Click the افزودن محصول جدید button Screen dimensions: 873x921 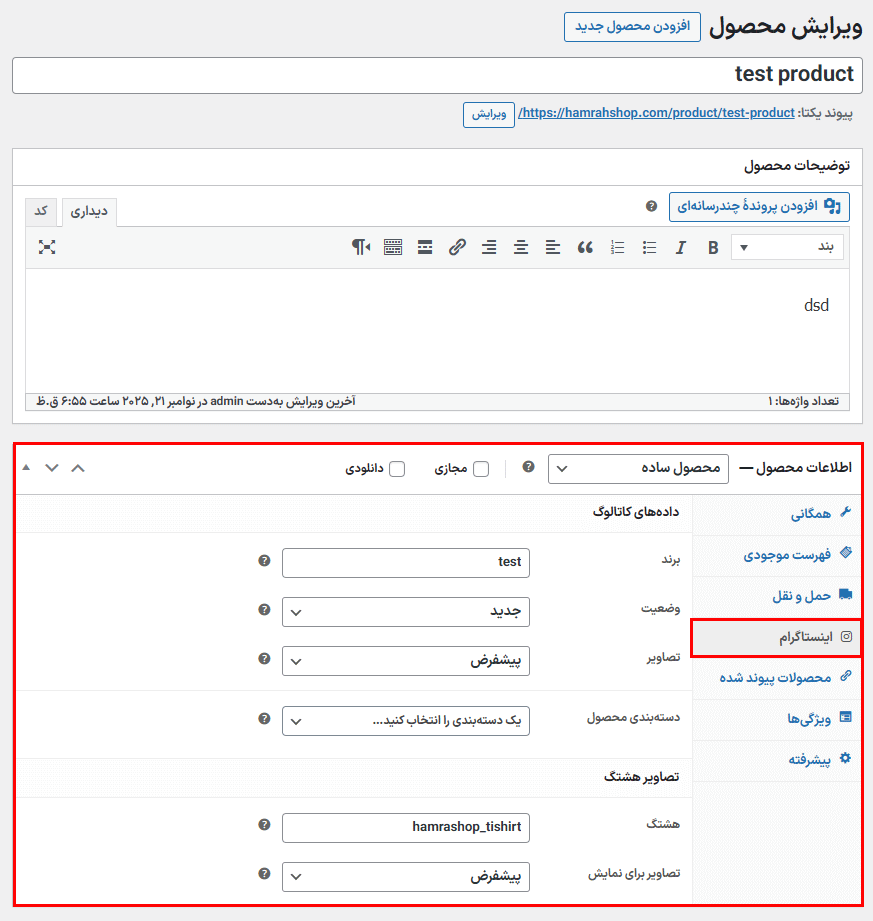click(x=632, y=27)
